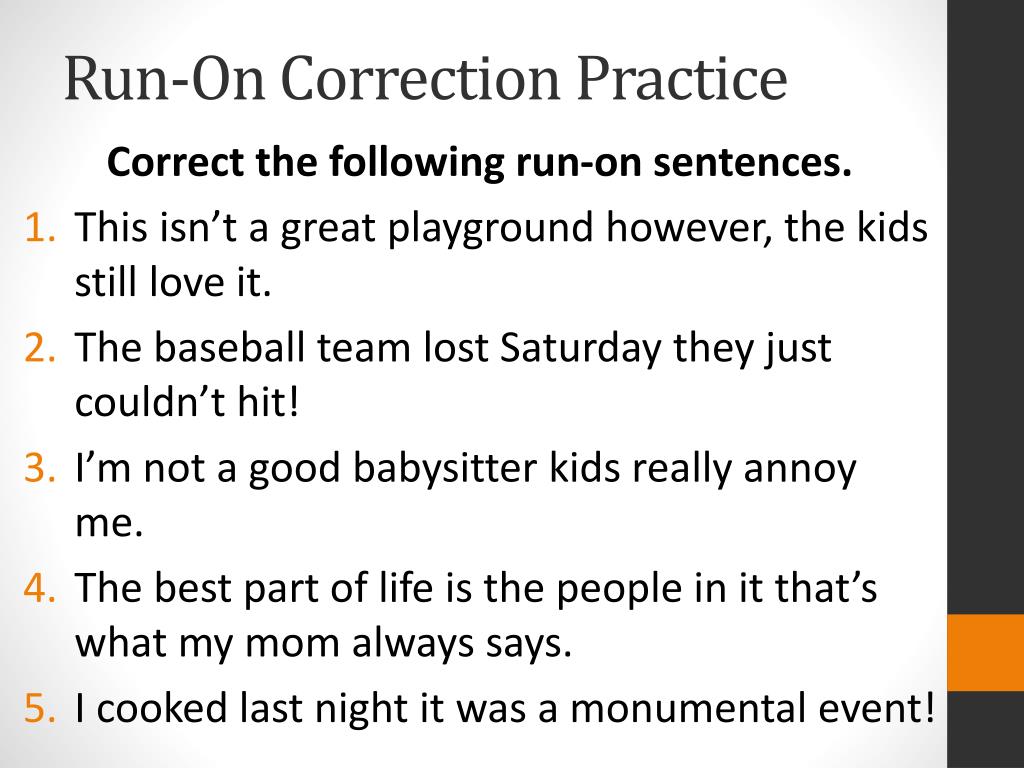The height and width of the screenshot is (768, 1024).
Task: Click the dark gray sidebar strip
Action: (985, 307)
